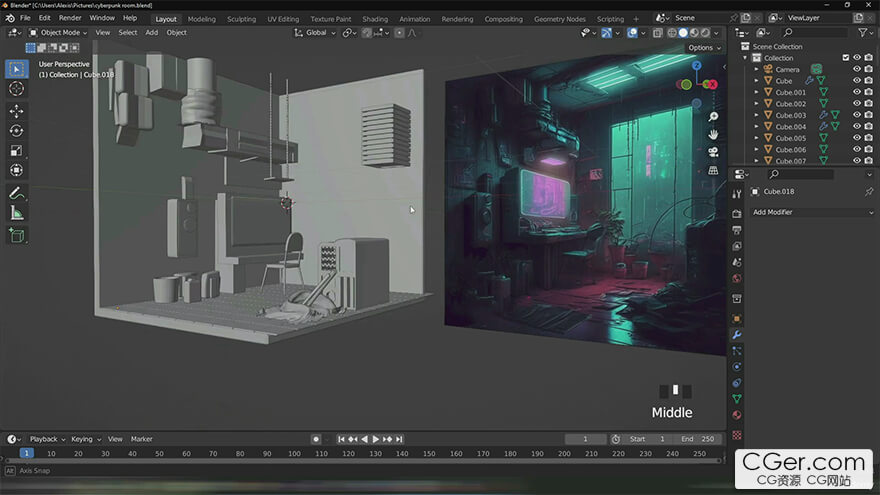The image size is (880, 495).
Task: Open the timeline Marker menu
Action: 141,439
